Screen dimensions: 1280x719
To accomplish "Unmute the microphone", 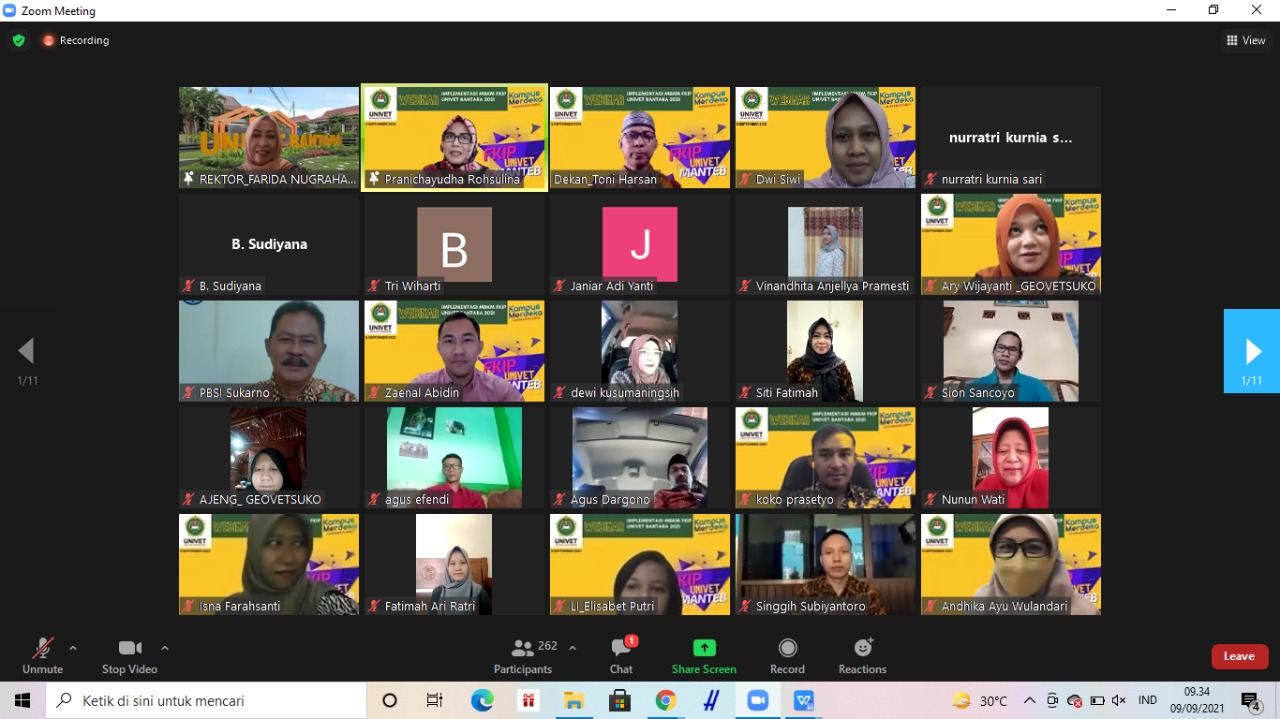I will pyautogui.click(x=42, y=655).
